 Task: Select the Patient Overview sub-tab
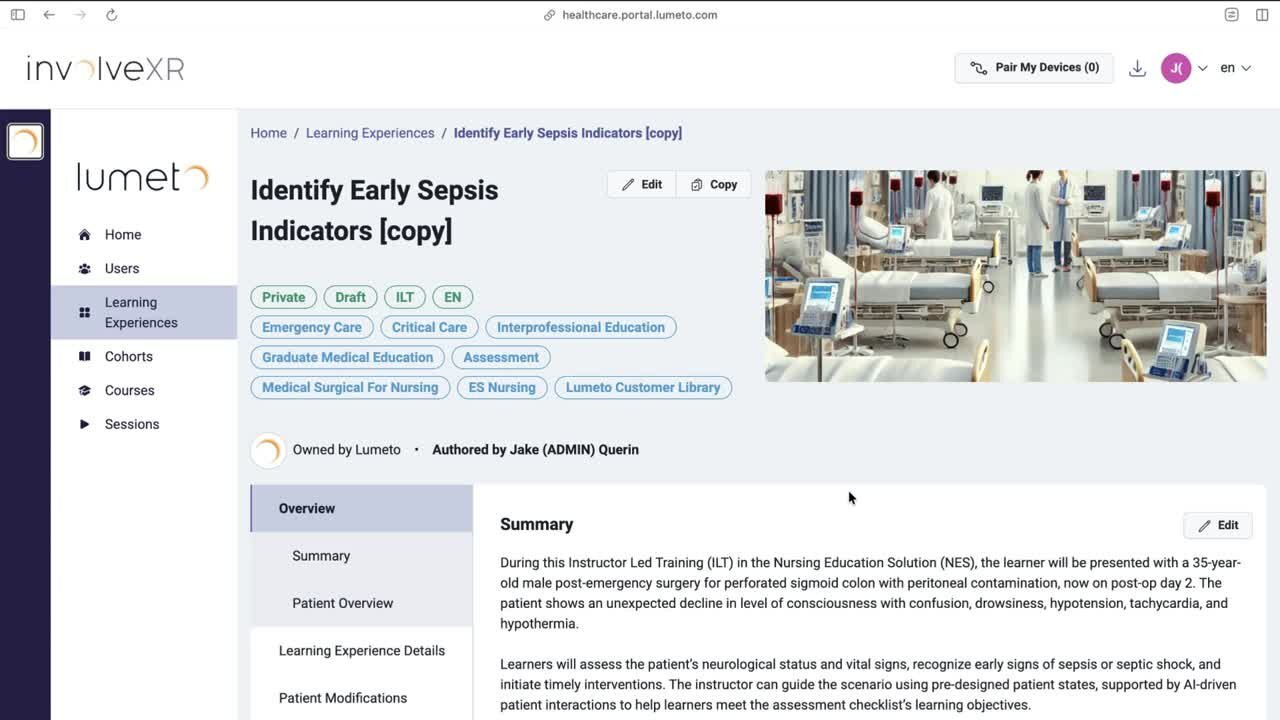[342, 604]
